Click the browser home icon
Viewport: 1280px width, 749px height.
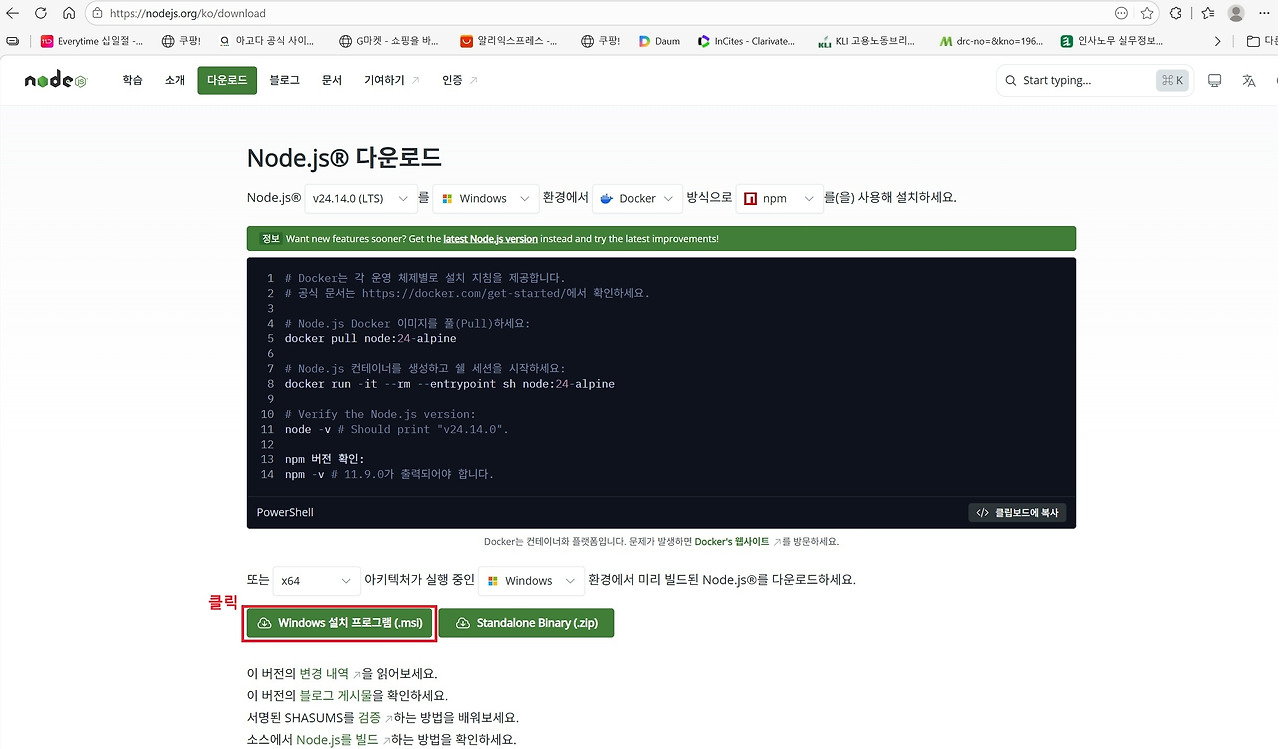[x=69, y=13]
